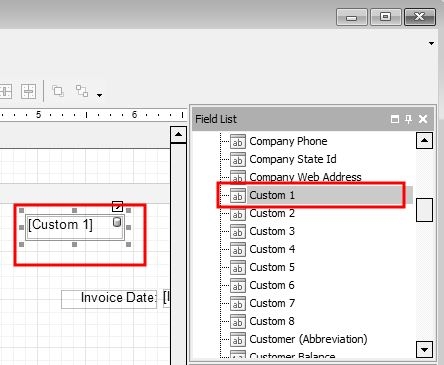
Task: Select the [Custom 1] label control
Action: pyautogui.click(x=75, y=227)
